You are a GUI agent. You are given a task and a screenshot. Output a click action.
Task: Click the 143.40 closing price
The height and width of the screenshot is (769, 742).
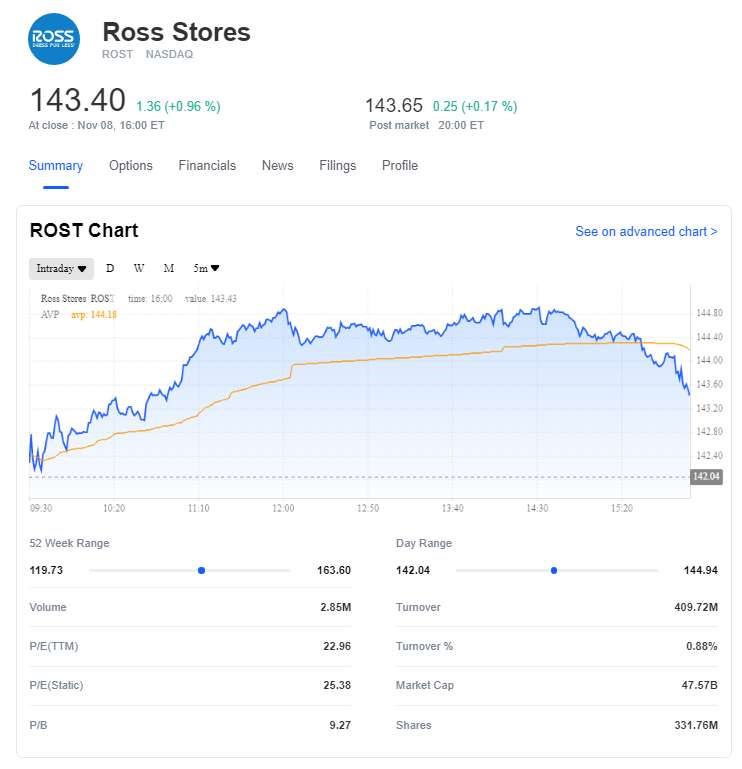point(77,101)
